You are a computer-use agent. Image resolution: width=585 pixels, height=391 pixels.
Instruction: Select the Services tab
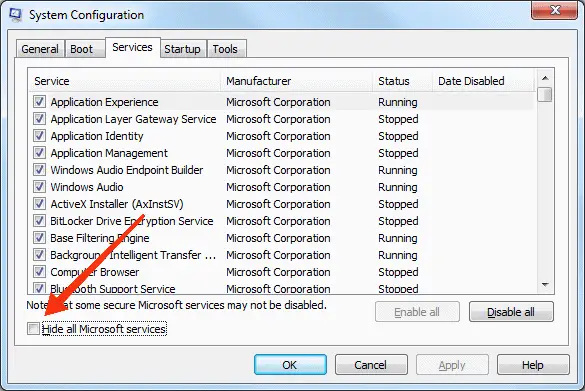pyautogui.click(x=132, y=47)
